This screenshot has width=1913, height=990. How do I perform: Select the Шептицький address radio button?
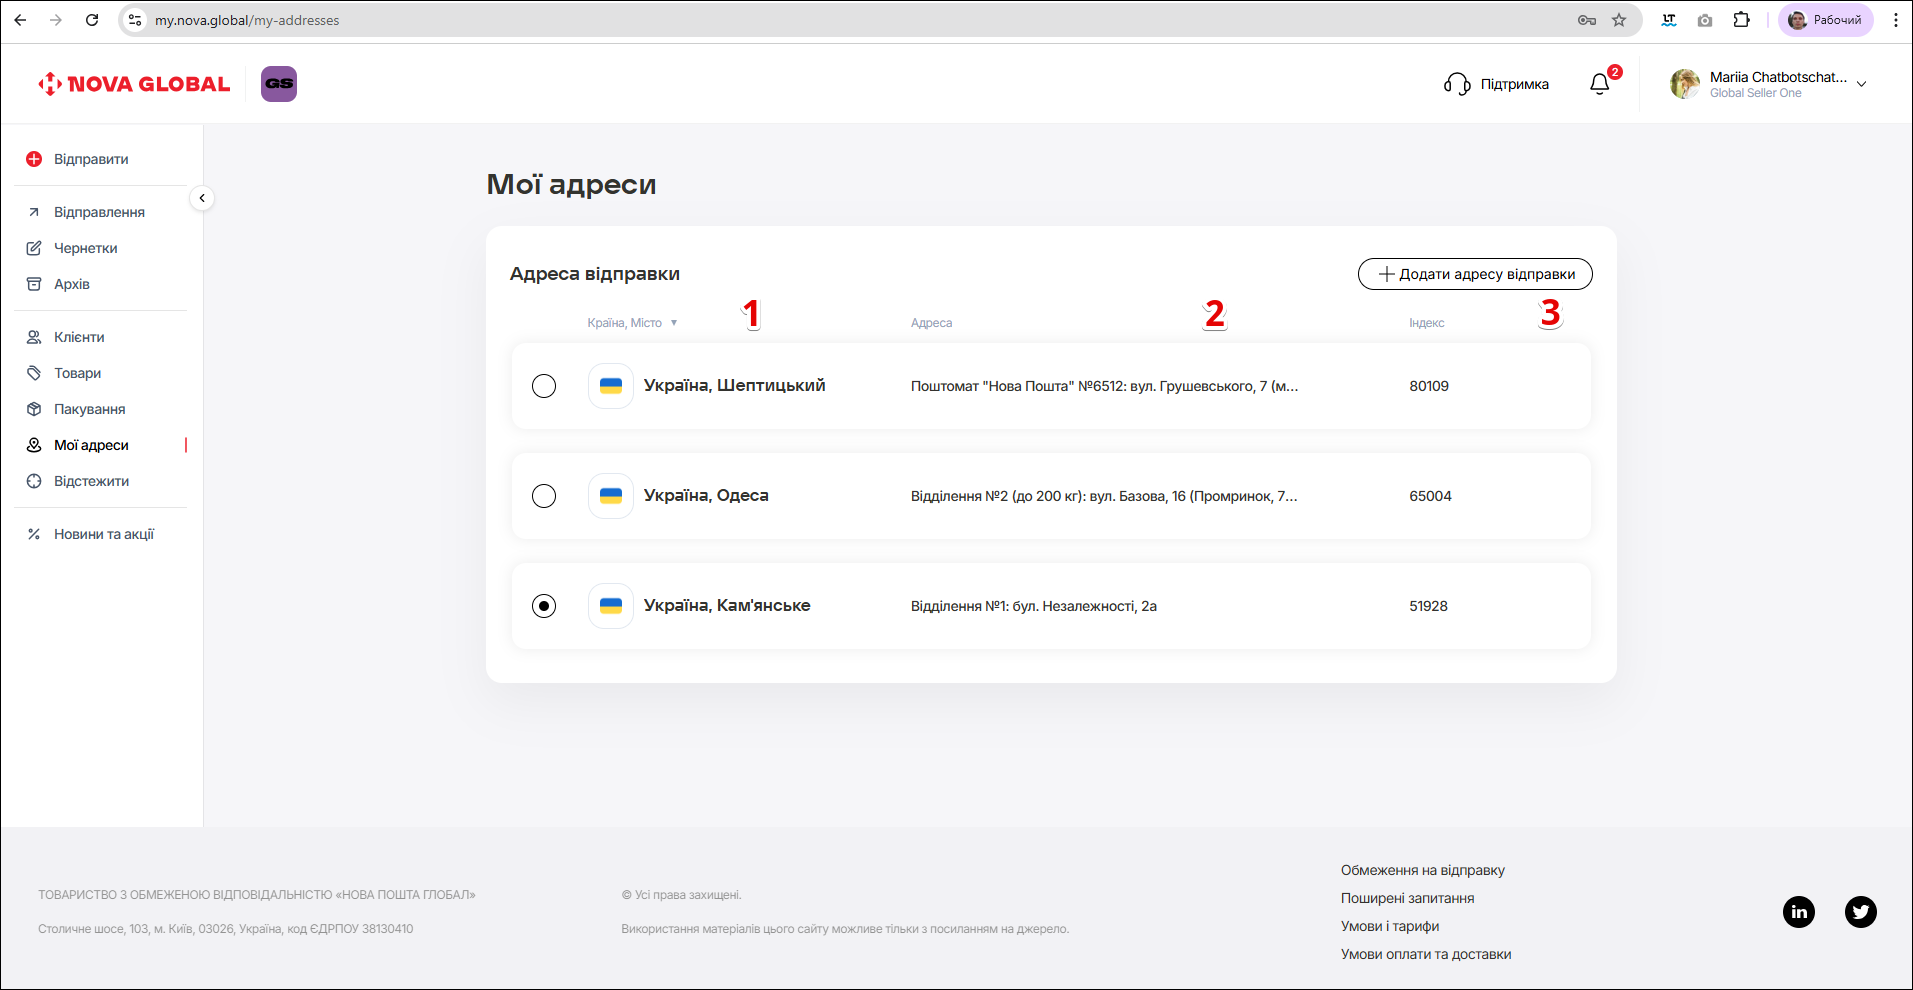pyautogui.click(x=544, y=386)
